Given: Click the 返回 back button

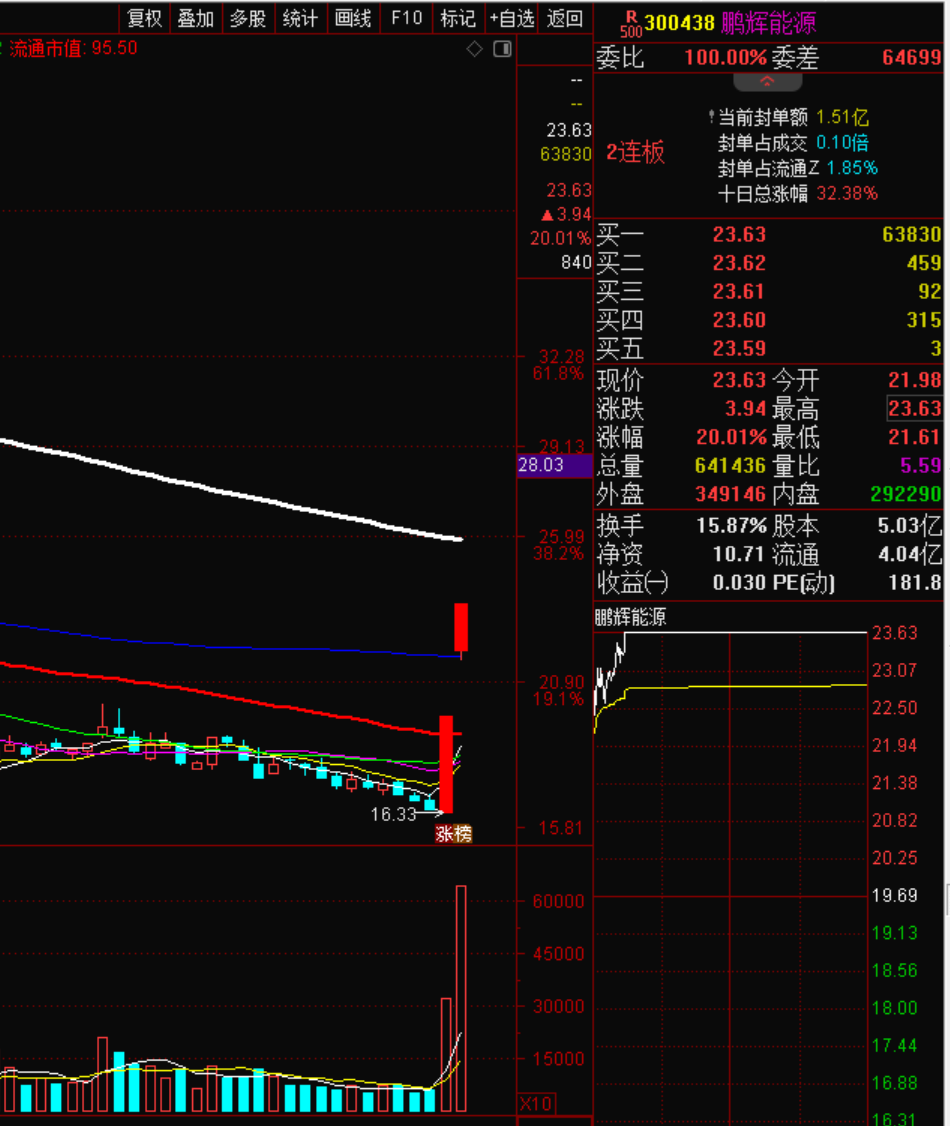Looking at the screenshot, I should [x=566, y=18].
